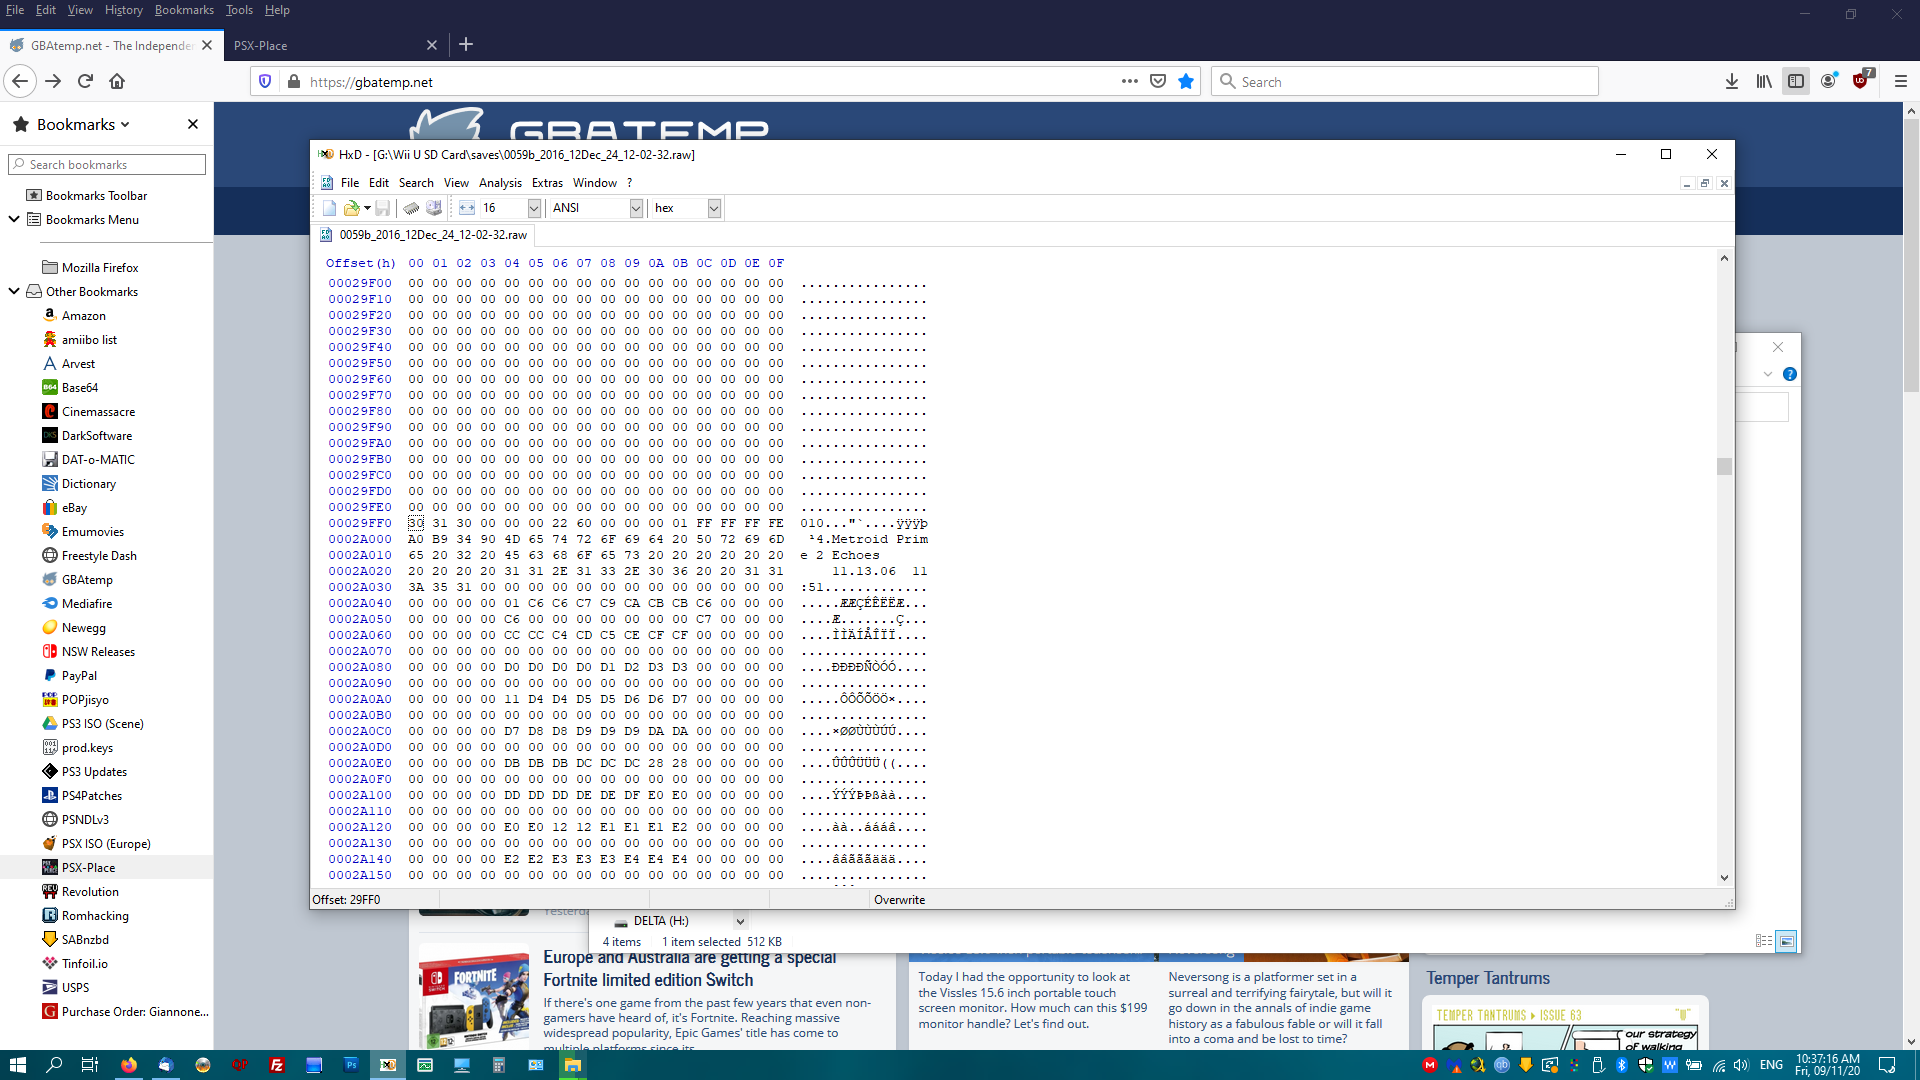Open FileZilla from the taskbar
The width and height of the screenshot is (1920, 1080).
pyautogui.click(x=277, y=1065)
